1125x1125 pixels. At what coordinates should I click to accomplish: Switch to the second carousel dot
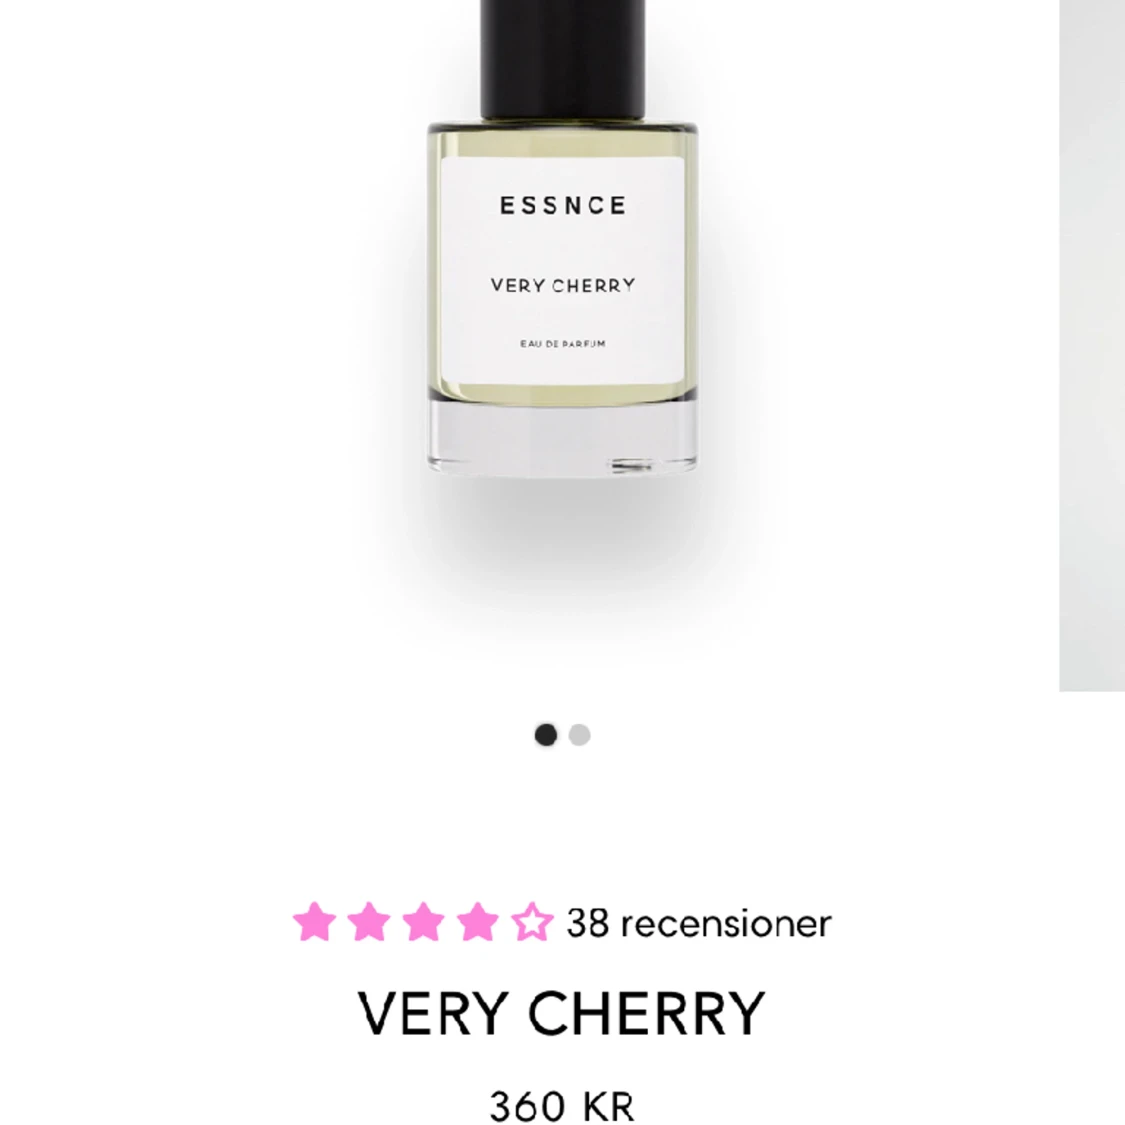(x=579, y=735)
